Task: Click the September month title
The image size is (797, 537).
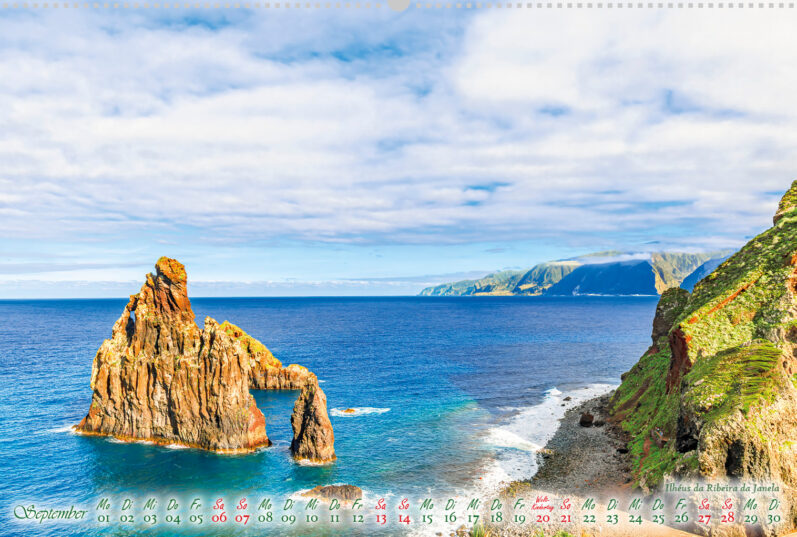Action: pyautogui.click(x=50, y=513)
